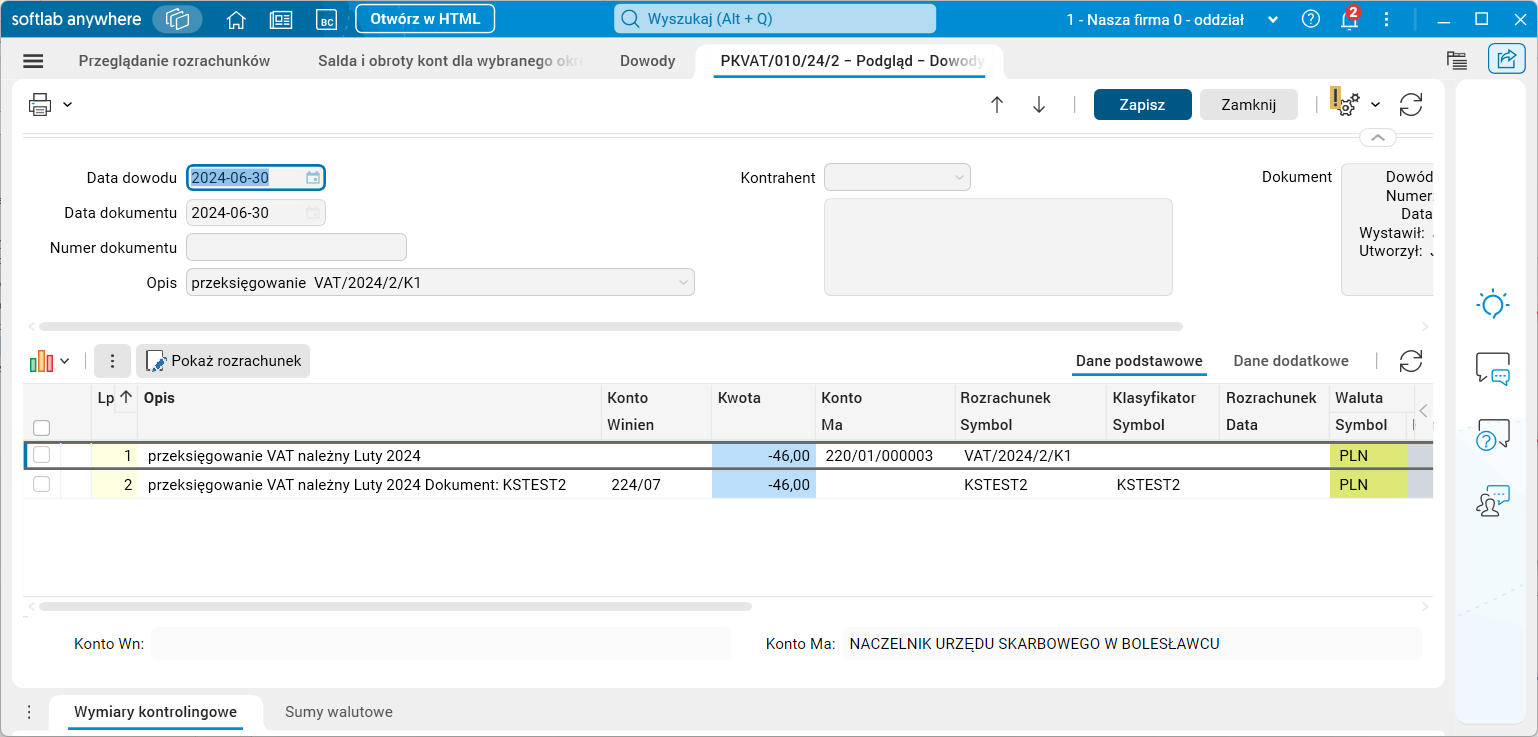Click the grid's horizontal scrollbar

[395, 606]
